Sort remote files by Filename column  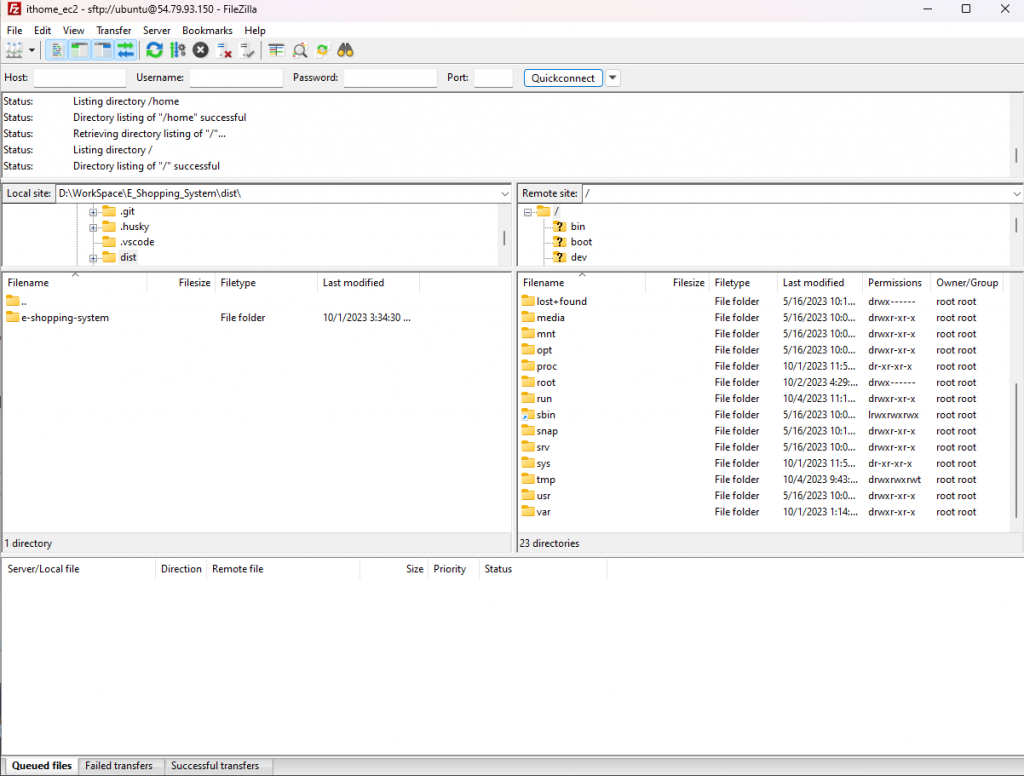[x=543, y=283]
